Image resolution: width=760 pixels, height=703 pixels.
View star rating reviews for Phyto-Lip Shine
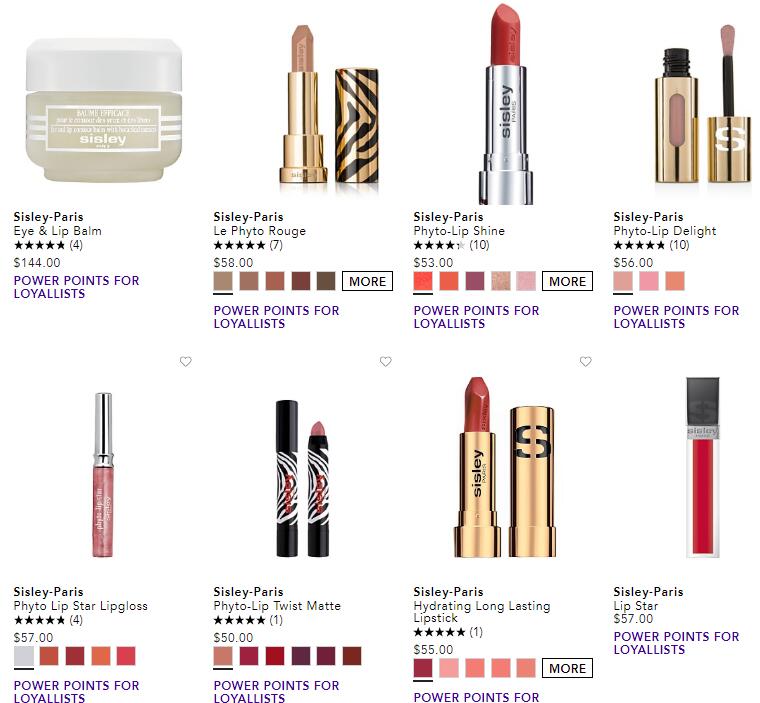[x=452, y=245]
